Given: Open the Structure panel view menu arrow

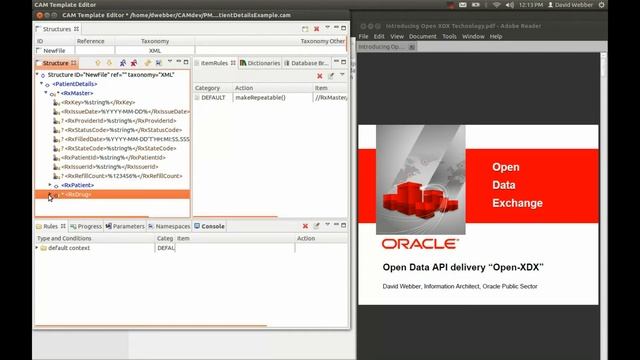Looking at the screenshot, I should [x=170, y=62].
